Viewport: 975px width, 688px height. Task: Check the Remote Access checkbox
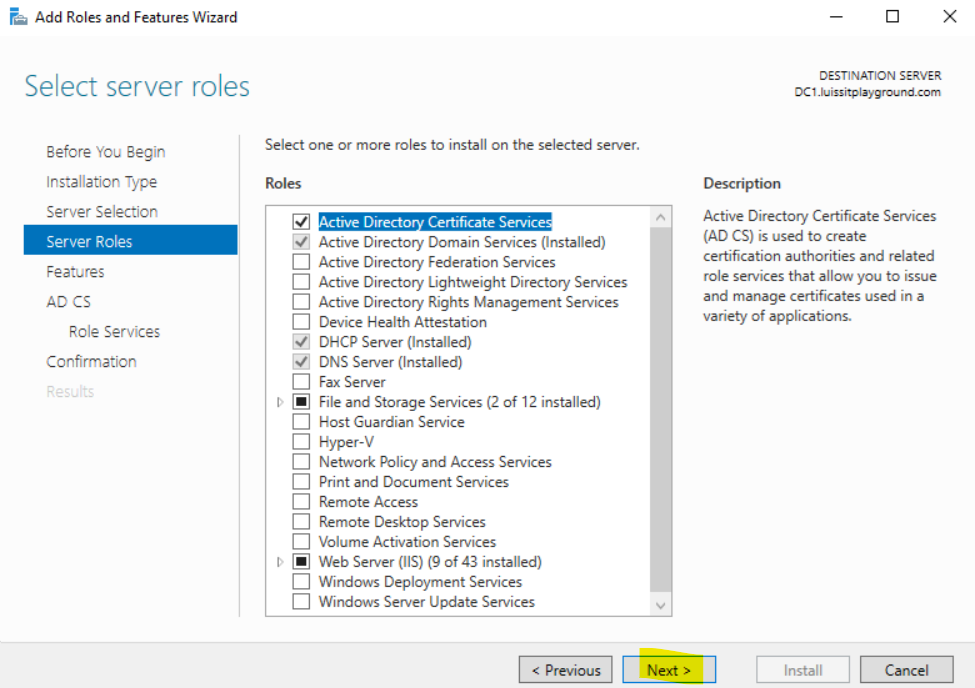(x=301, y=501)
